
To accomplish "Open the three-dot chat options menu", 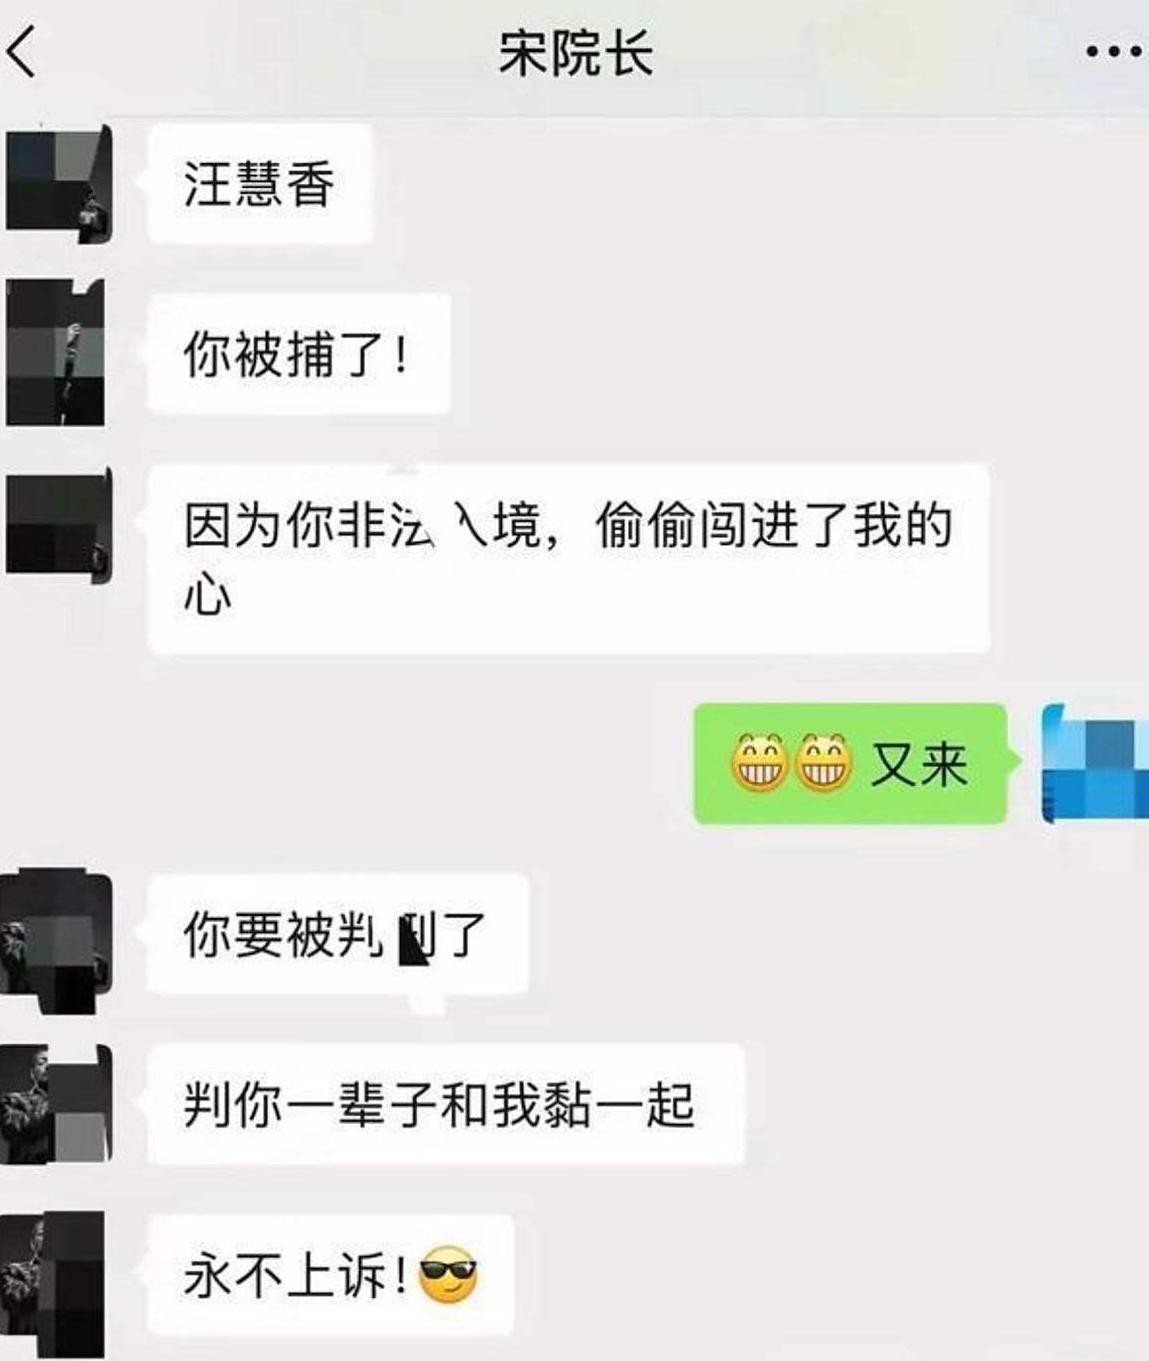I will click(x=1113, y=52).
